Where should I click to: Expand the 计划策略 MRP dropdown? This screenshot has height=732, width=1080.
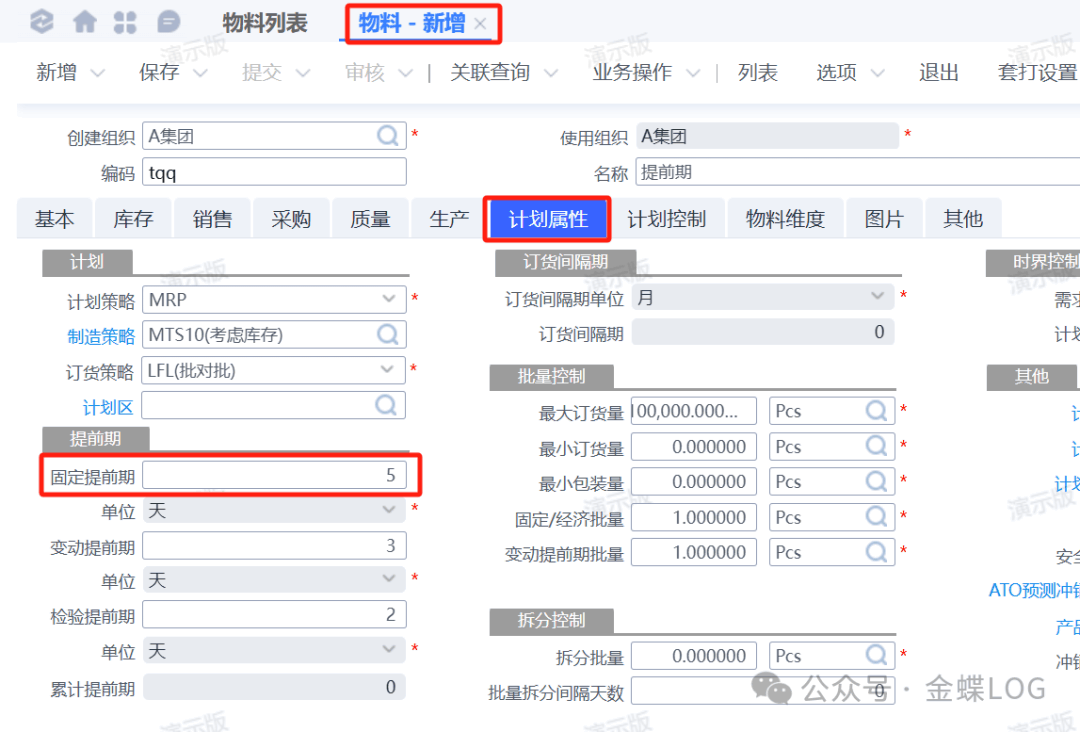click(x=389, y=298)
